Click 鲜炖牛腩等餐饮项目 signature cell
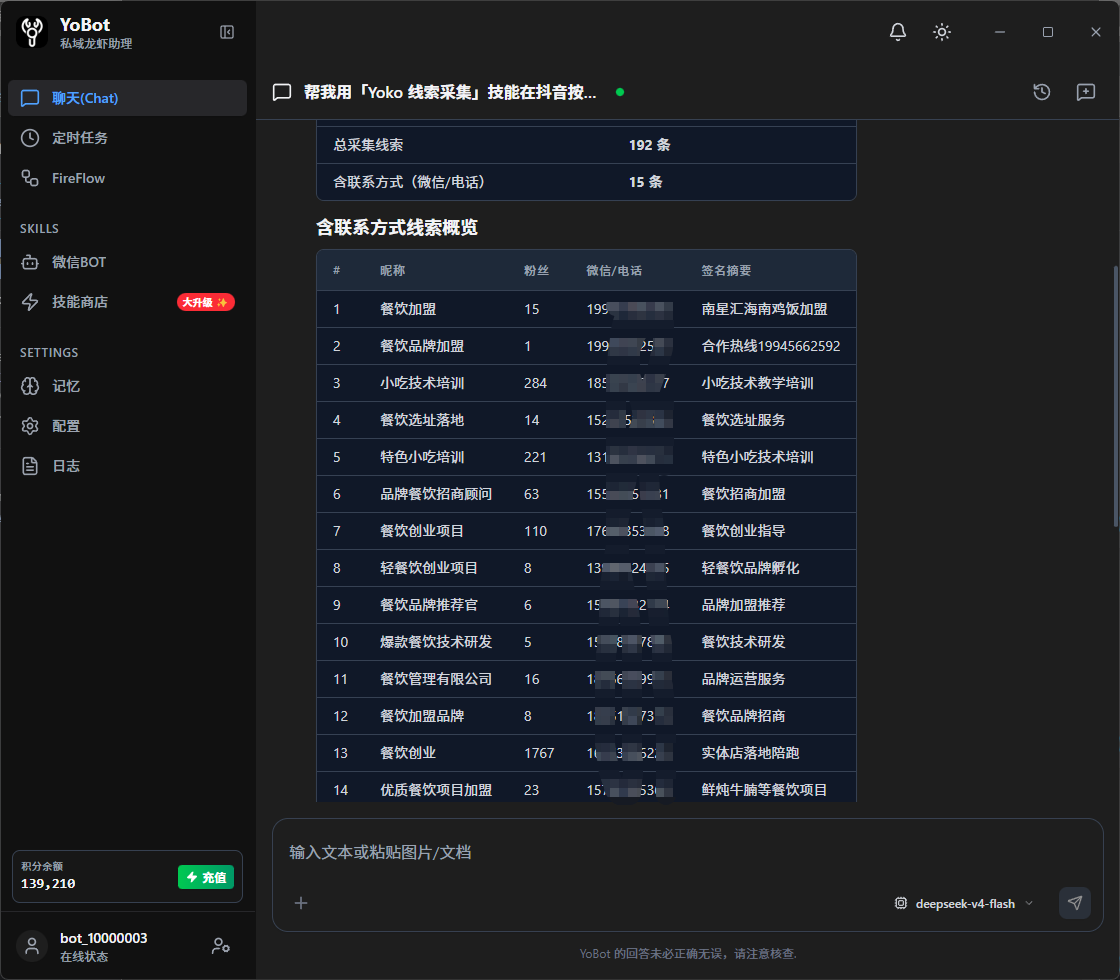The width and height of the screenshot is (1120, 980). tap(764, 790)
